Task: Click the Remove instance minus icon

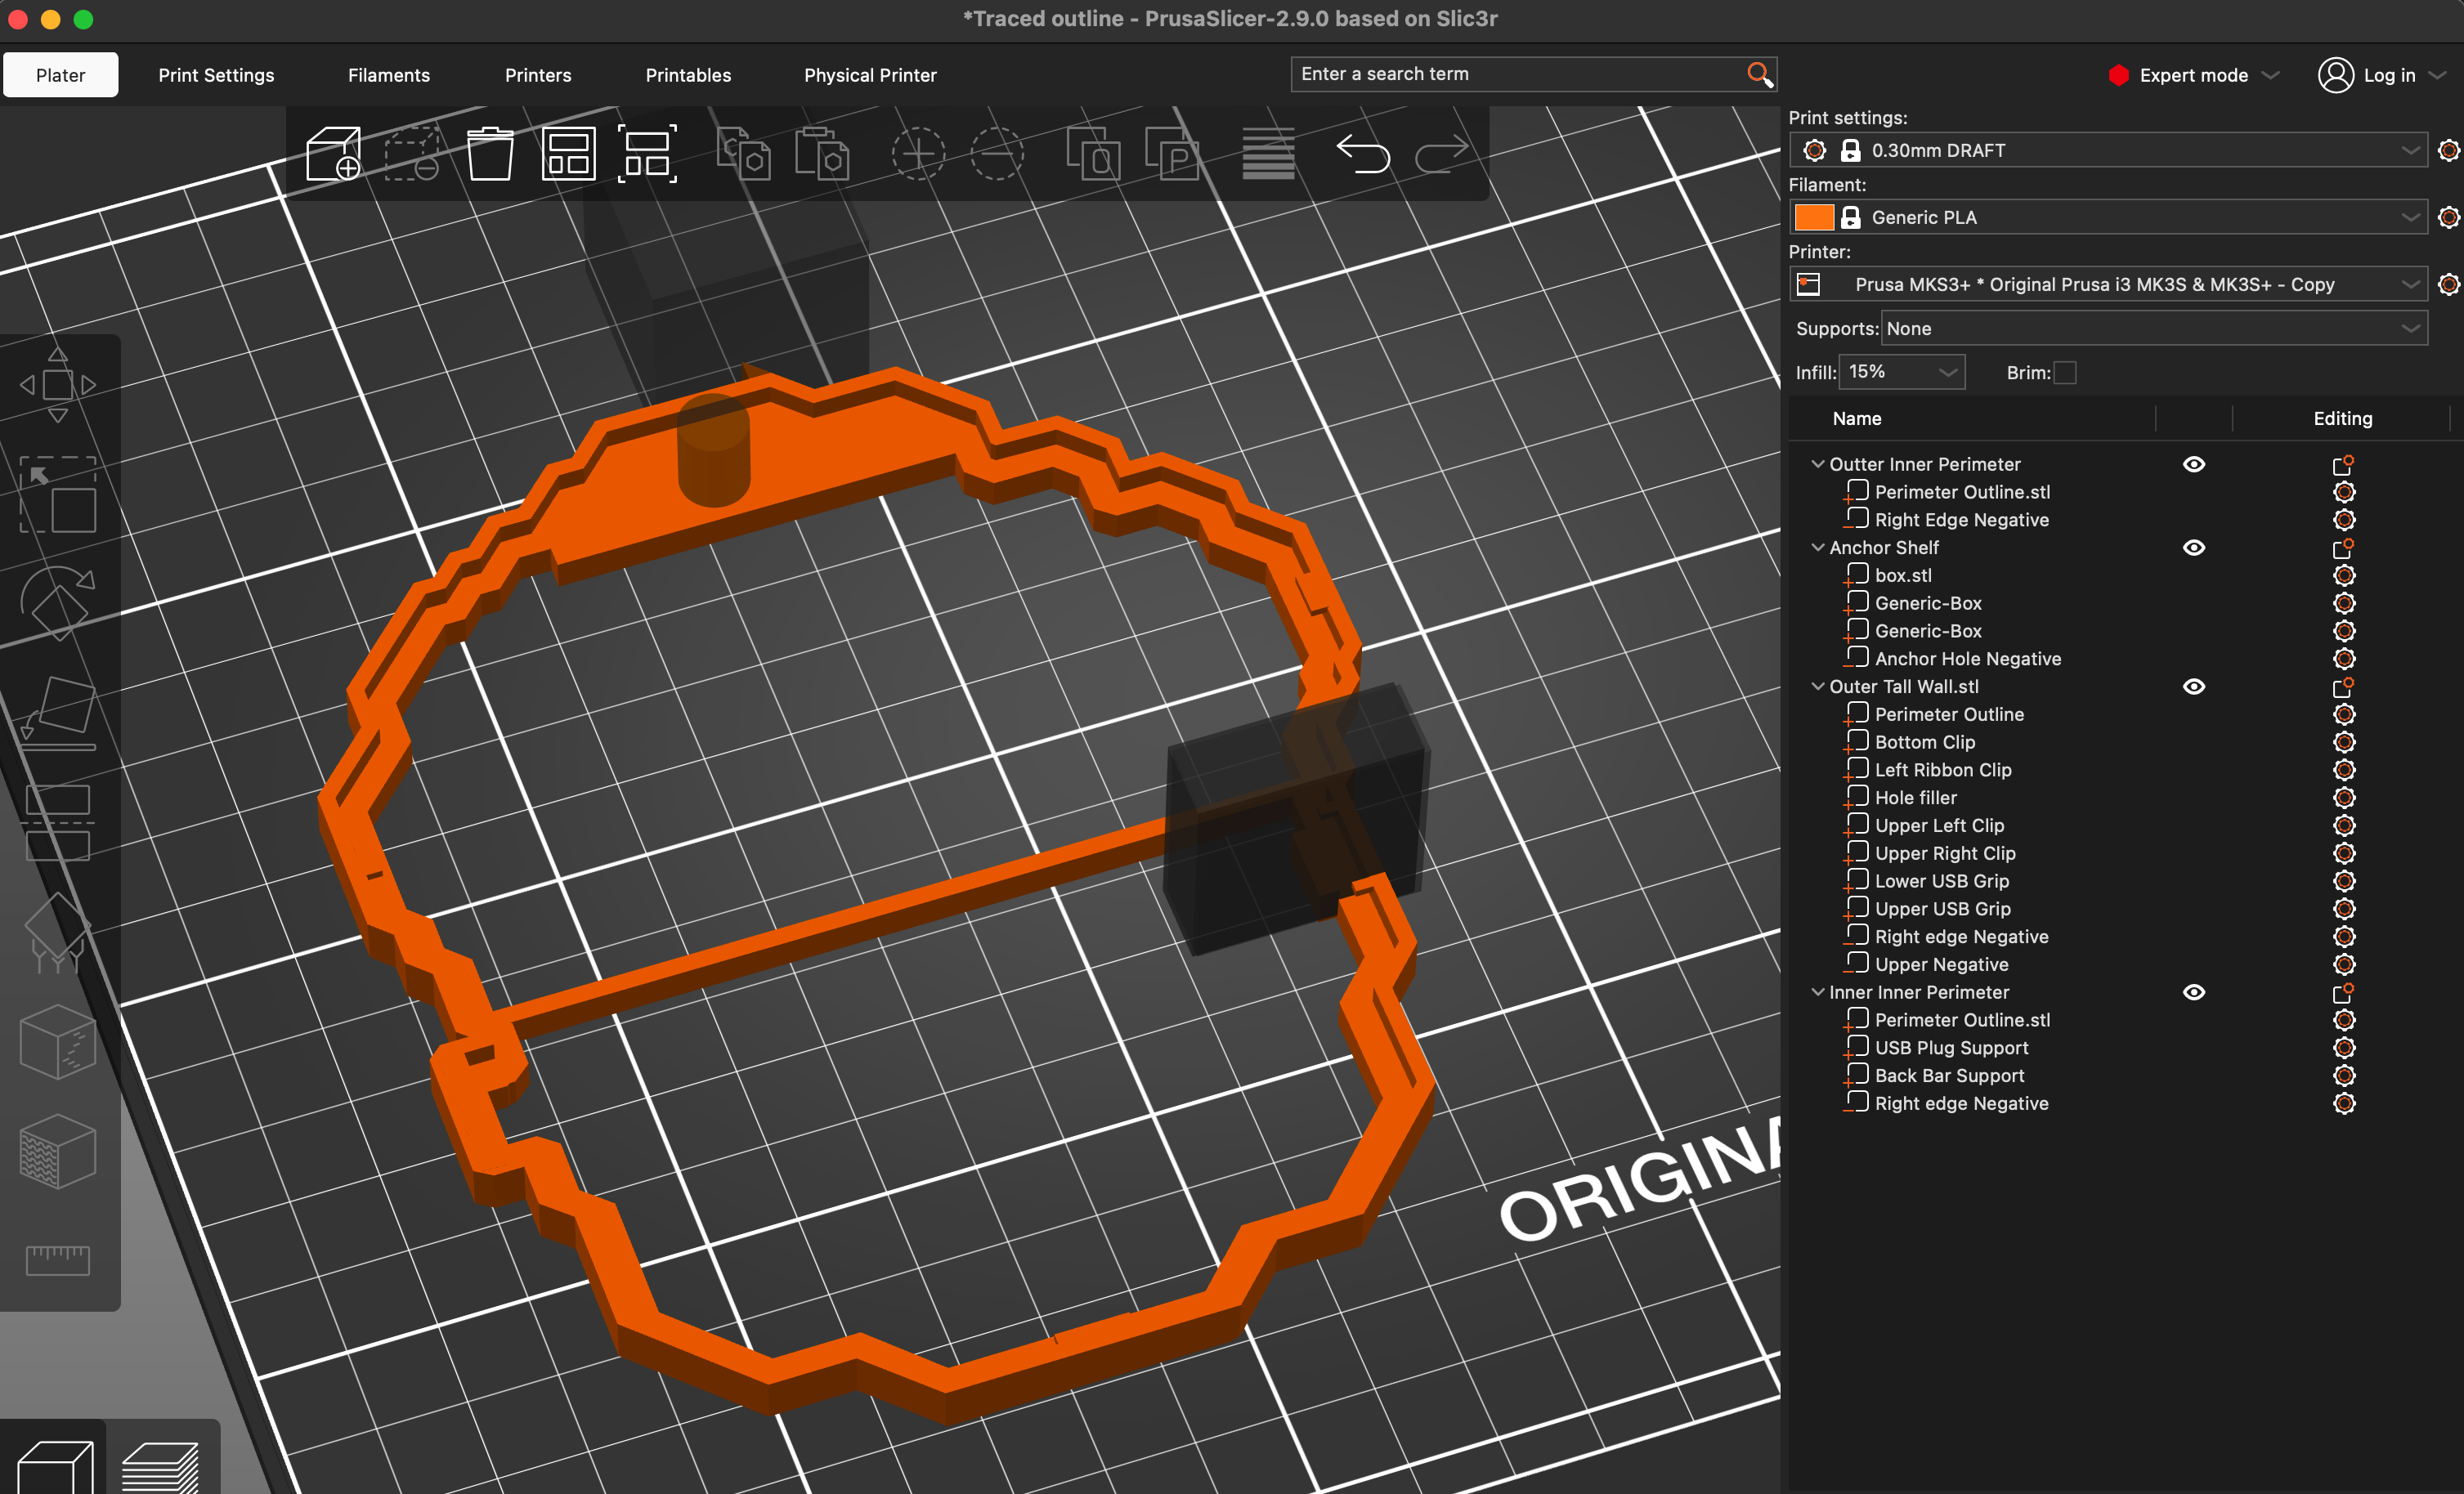Action: 997,154
